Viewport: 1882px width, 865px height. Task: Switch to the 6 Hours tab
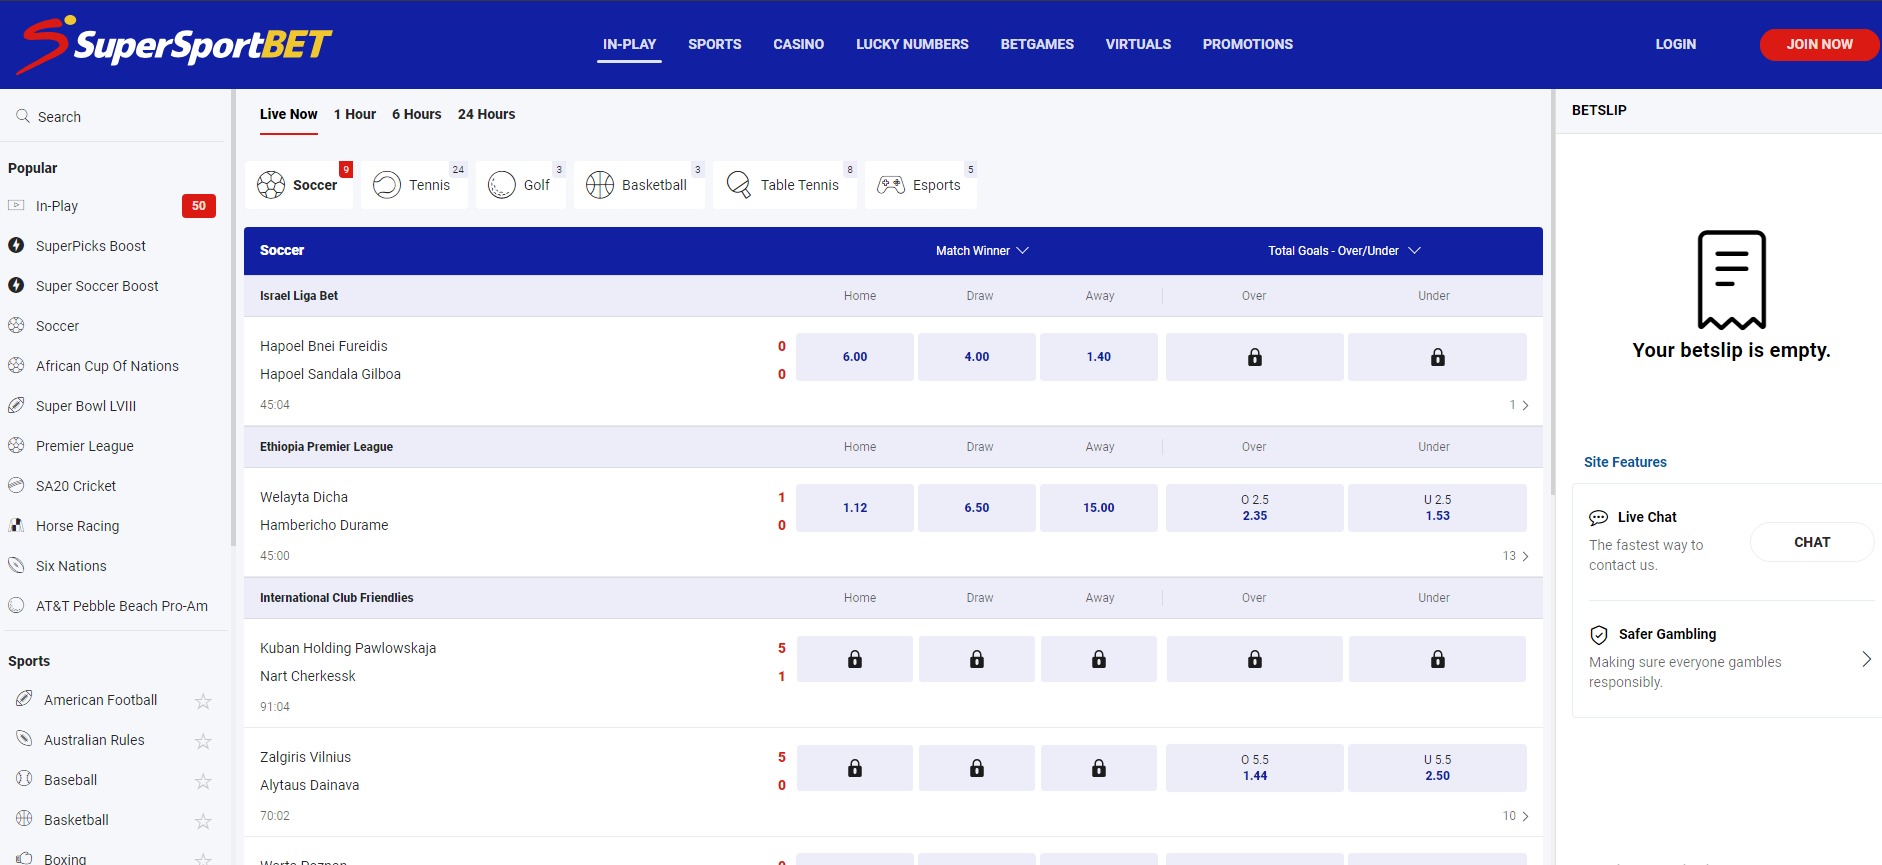tap(416, 114)
